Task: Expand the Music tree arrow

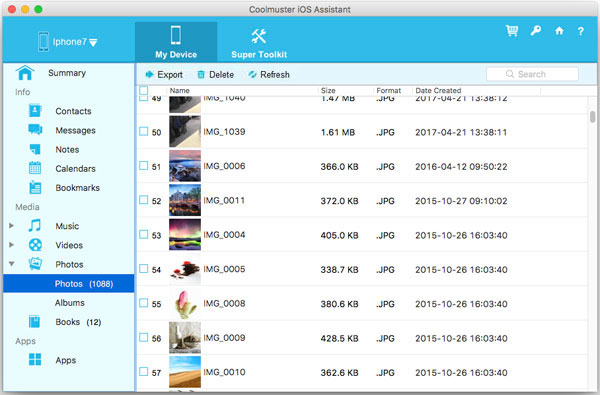Action: click(x=11, y=226)
